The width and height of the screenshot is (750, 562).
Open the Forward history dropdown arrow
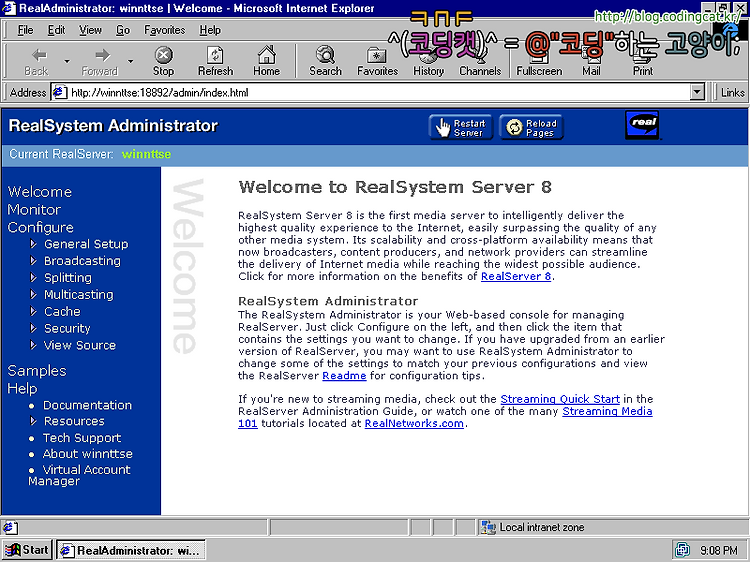coord(130,61)
